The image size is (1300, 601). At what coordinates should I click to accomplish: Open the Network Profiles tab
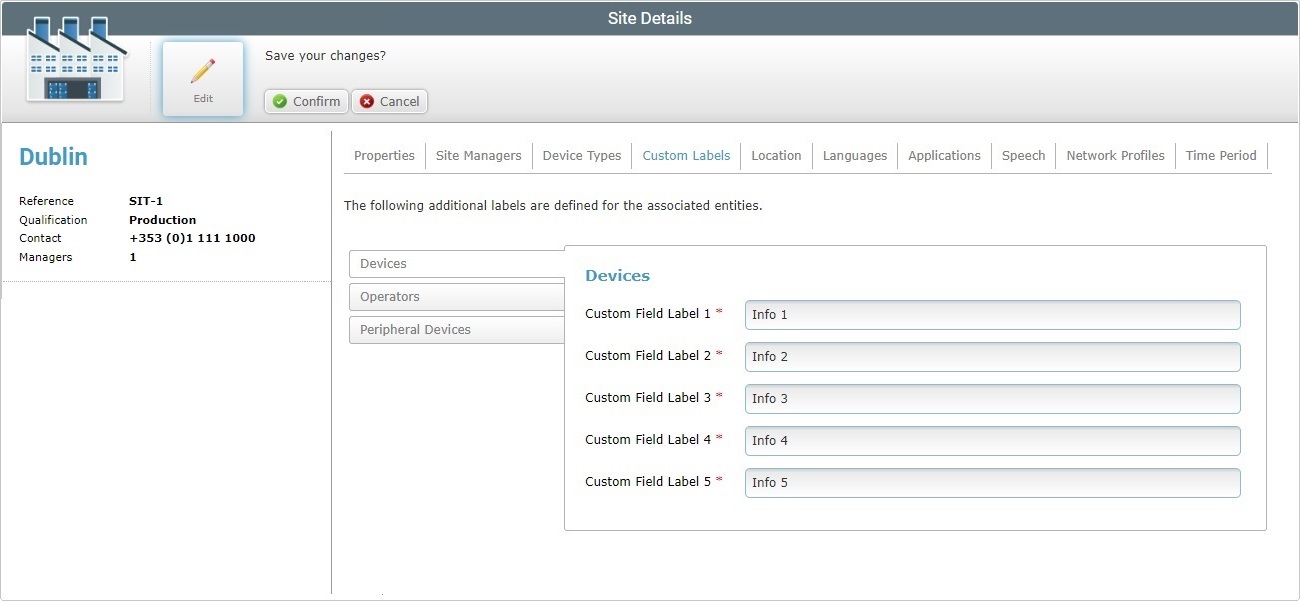pyautogui.click(x=1115, y=156)
